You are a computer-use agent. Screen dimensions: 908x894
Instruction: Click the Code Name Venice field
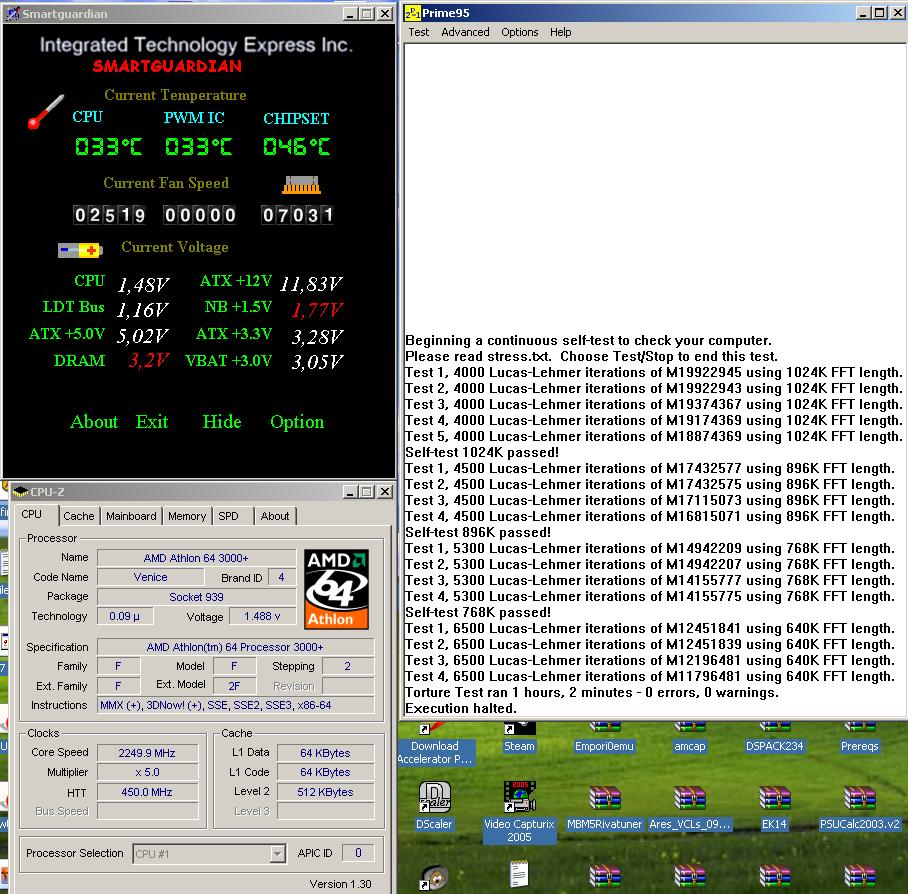[x=151, y=577]
